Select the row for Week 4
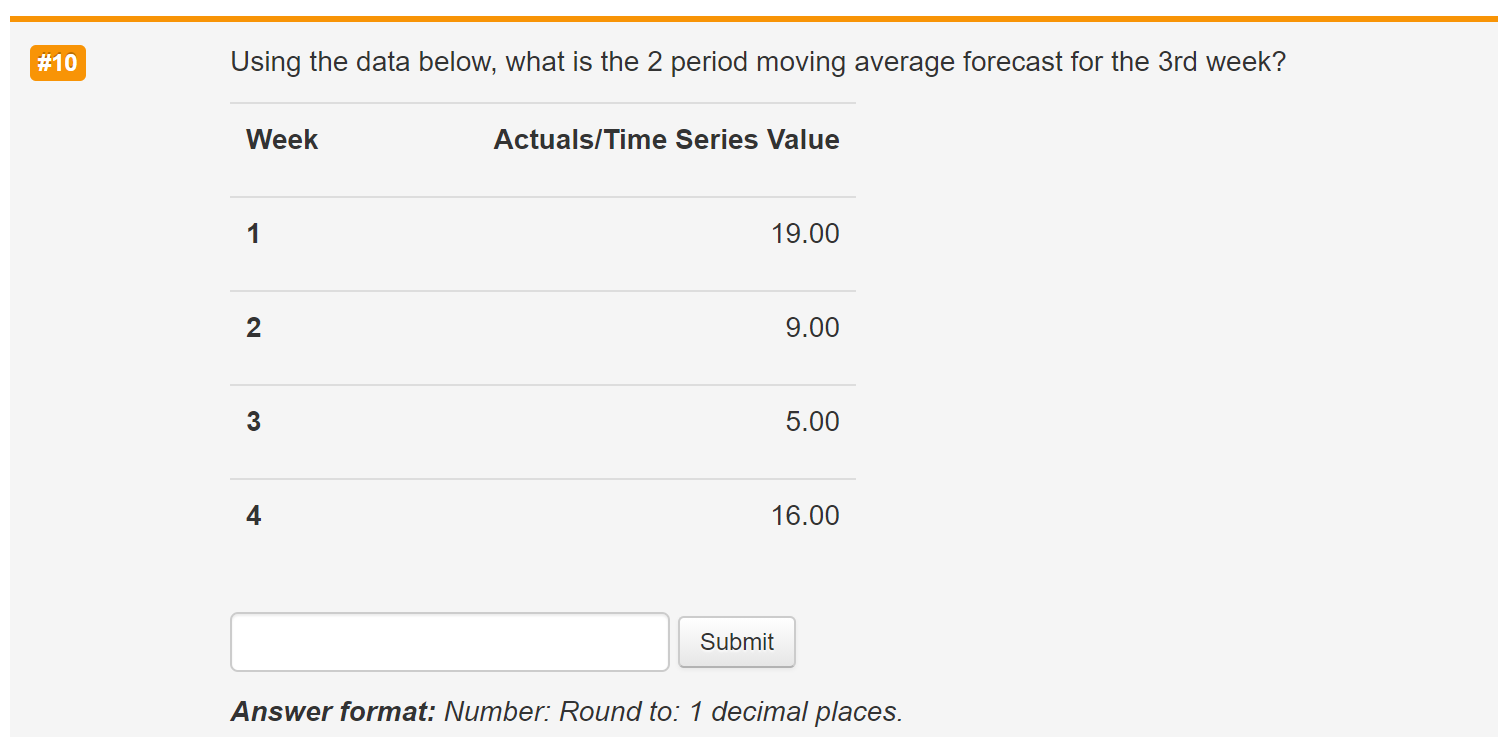This screenshot has width=1498, height=737. coord(543,515)
